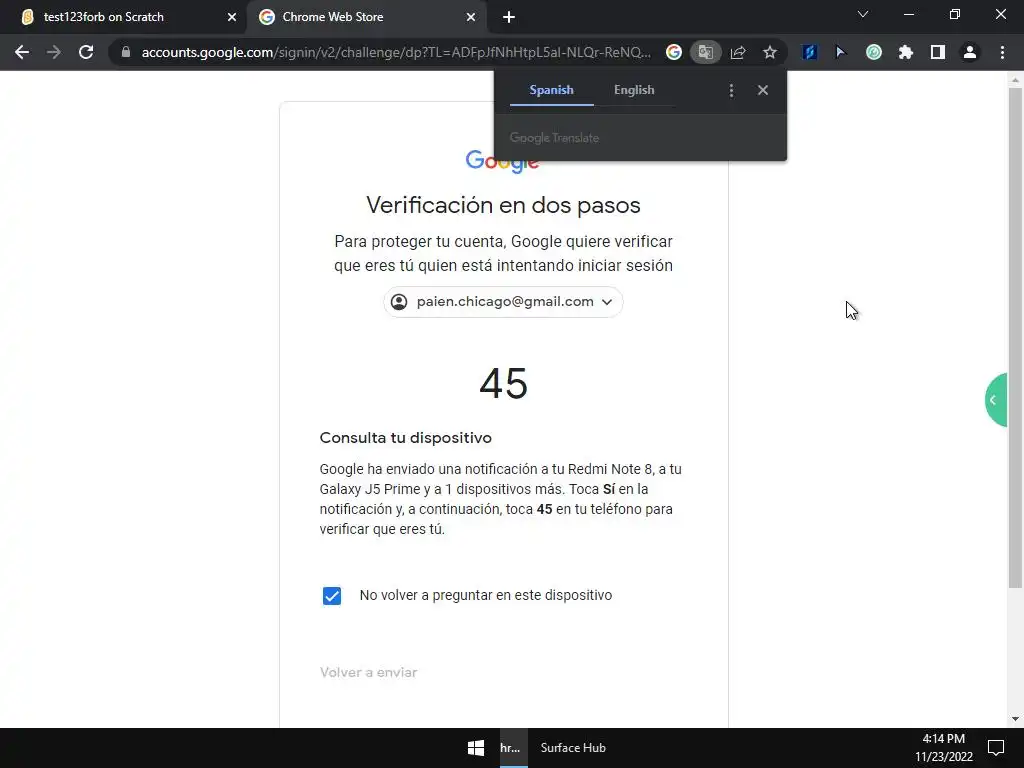Open the blue lightning extension icon
The width and height of the screenshot is (1024, 768).
tap(809, 52)
